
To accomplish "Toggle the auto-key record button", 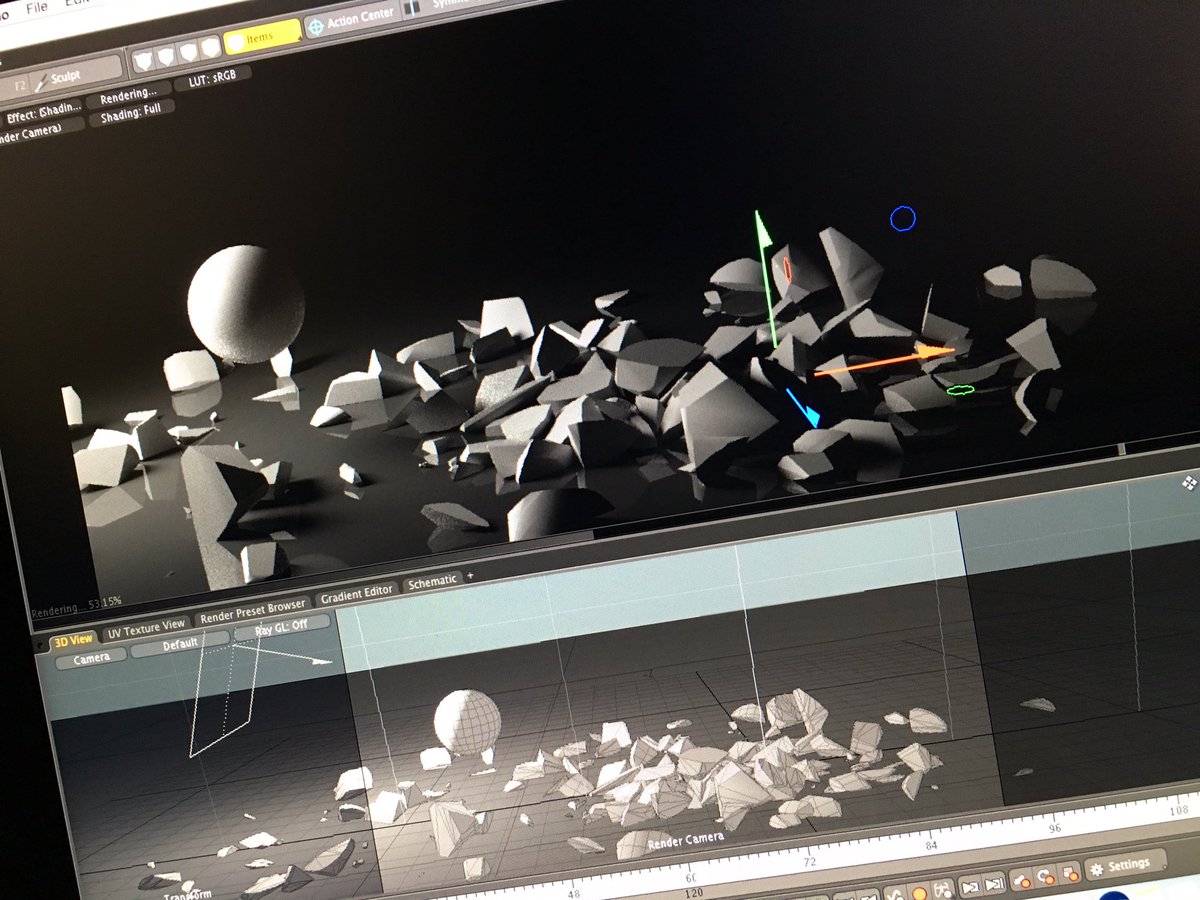I will 919,893.
